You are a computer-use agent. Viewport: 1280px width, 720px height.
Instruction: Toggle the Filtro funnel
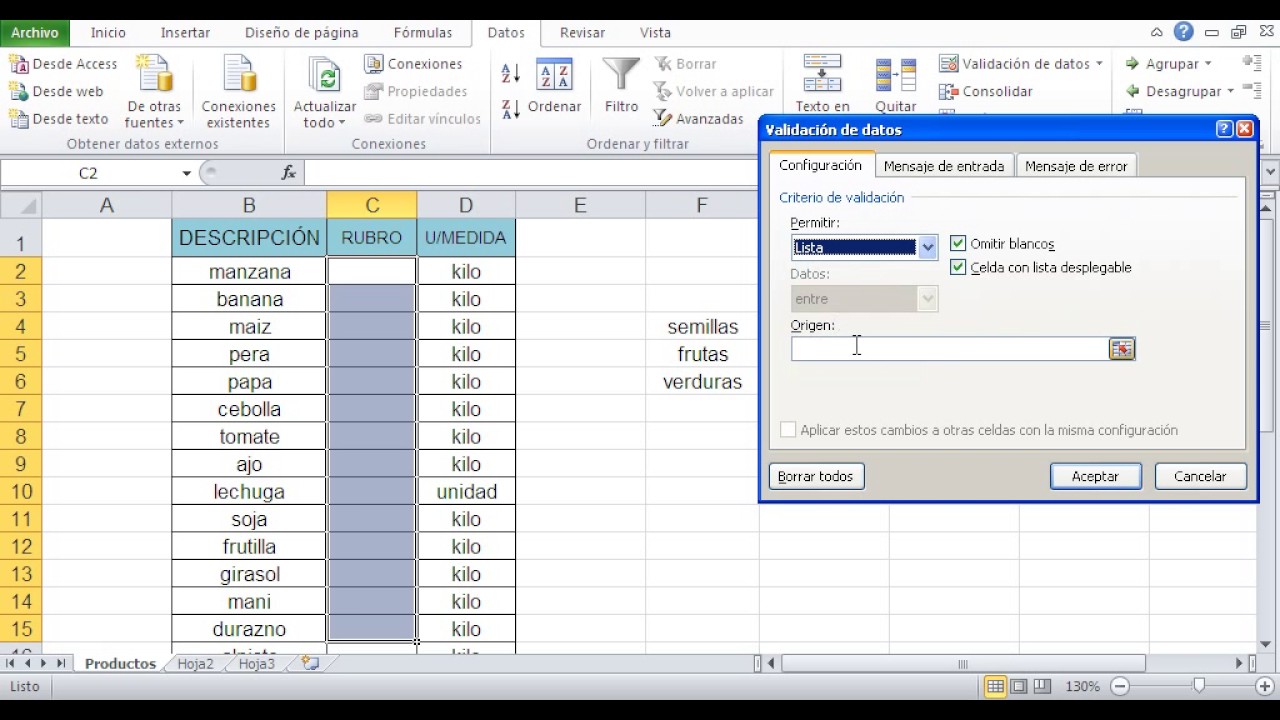(621, 86)
